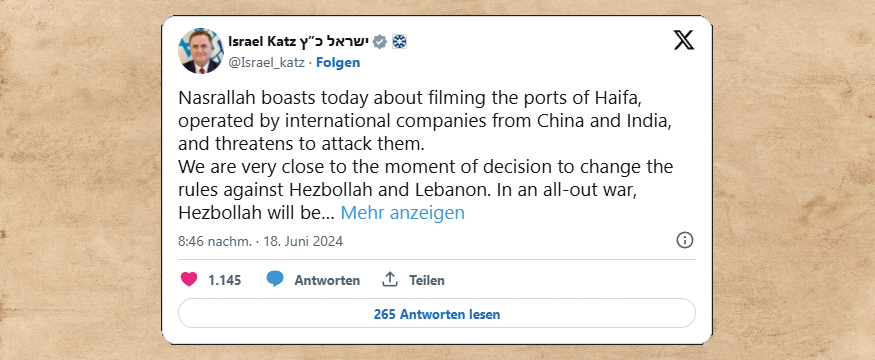Click the verified checkmark badge
Screen dimensions: 875x360
click(379, 42)
